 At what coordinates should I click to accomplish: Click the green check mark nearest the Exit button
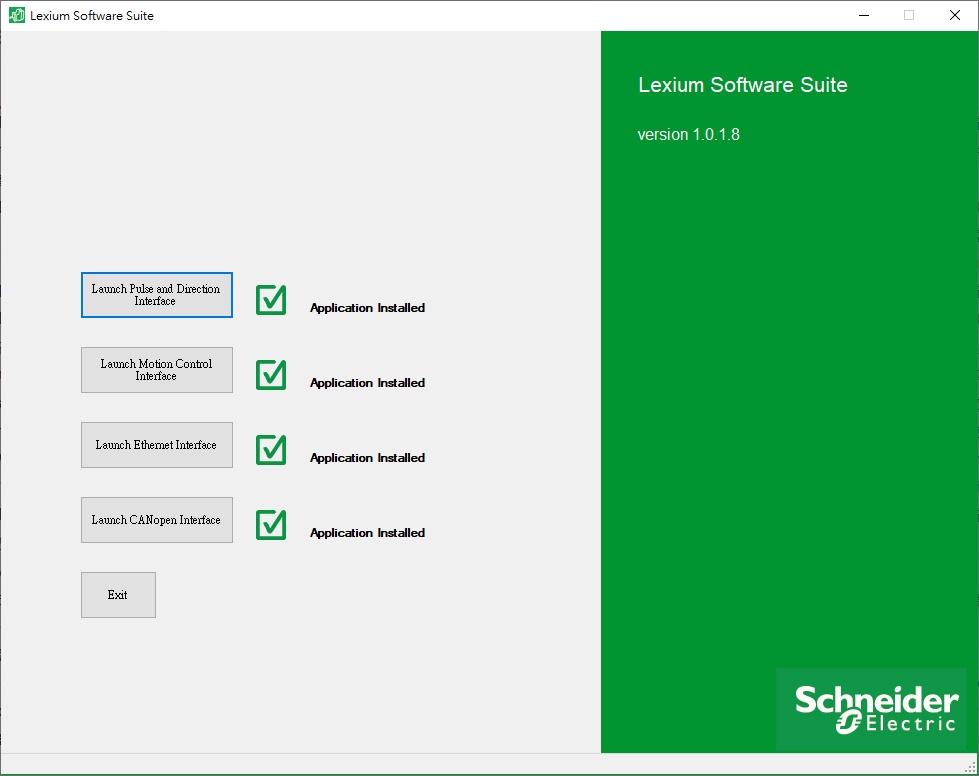pyautogui.click(x=270, y=525)
